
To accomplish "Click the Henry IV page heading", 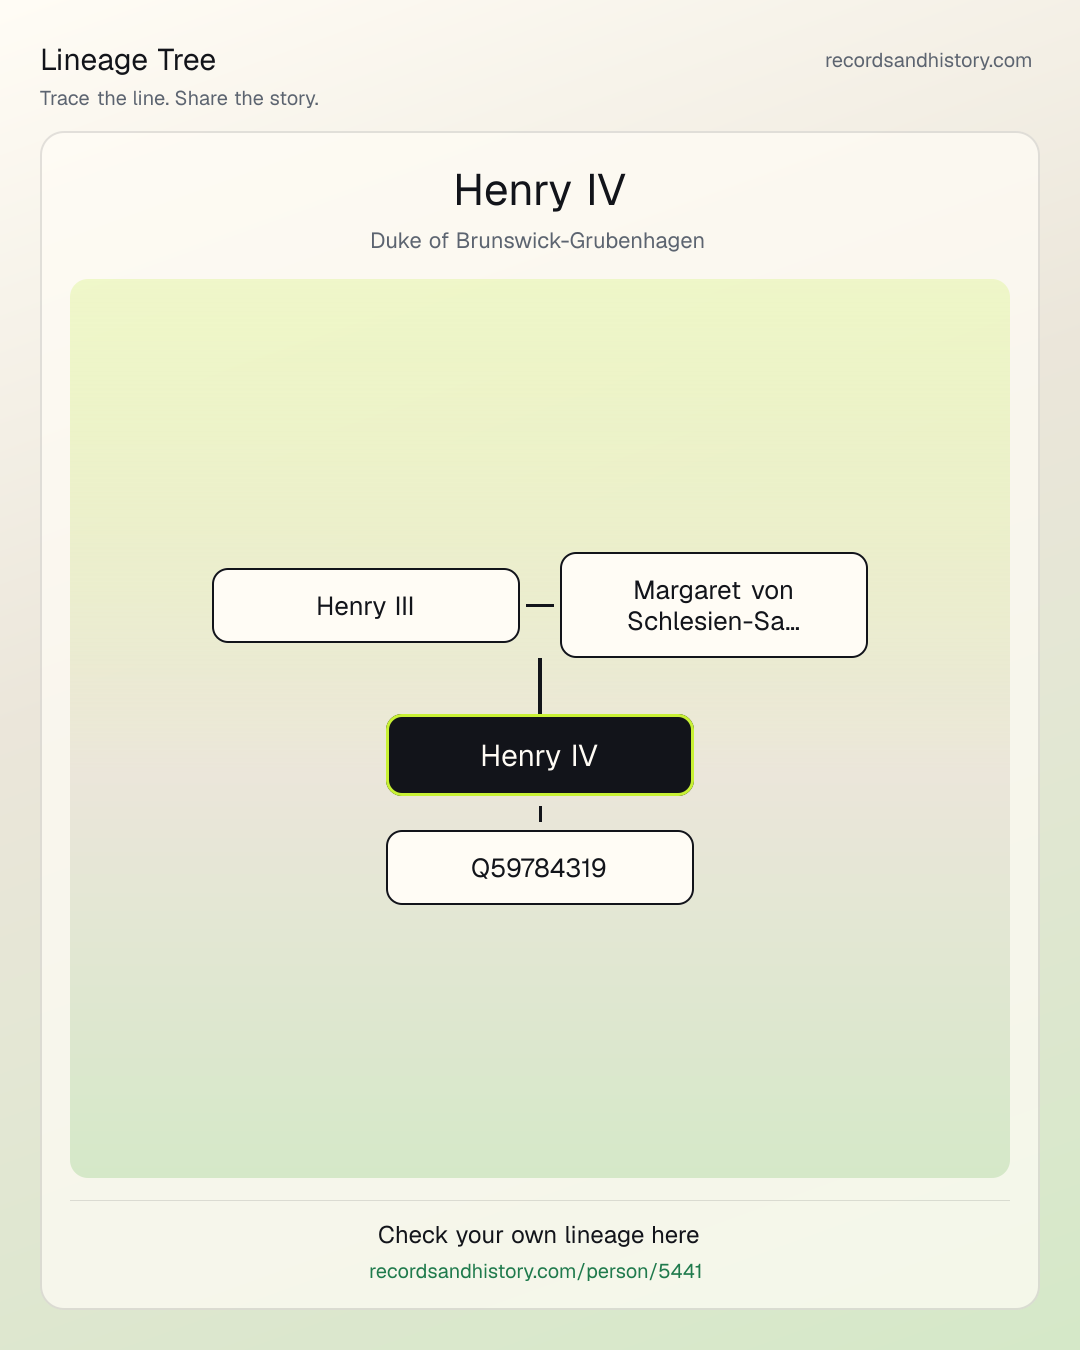I will (x=540, y=190).
